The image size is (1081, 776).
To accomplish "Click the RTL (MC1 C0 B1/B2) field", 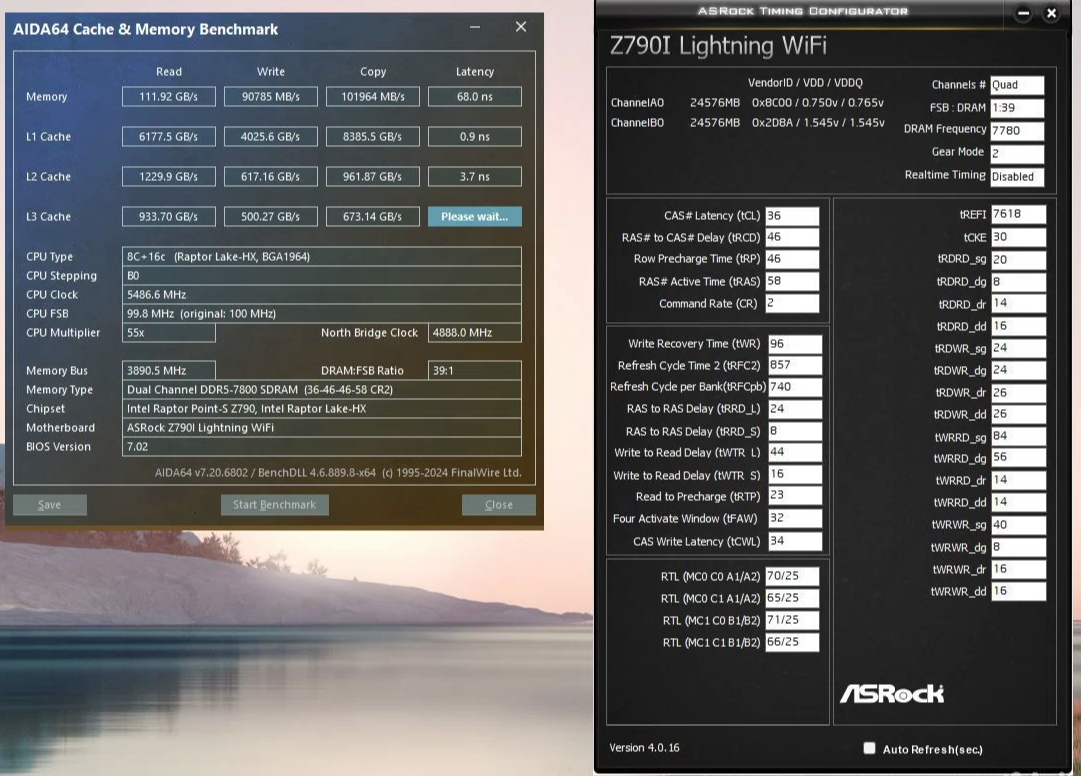I will [792, 620].
